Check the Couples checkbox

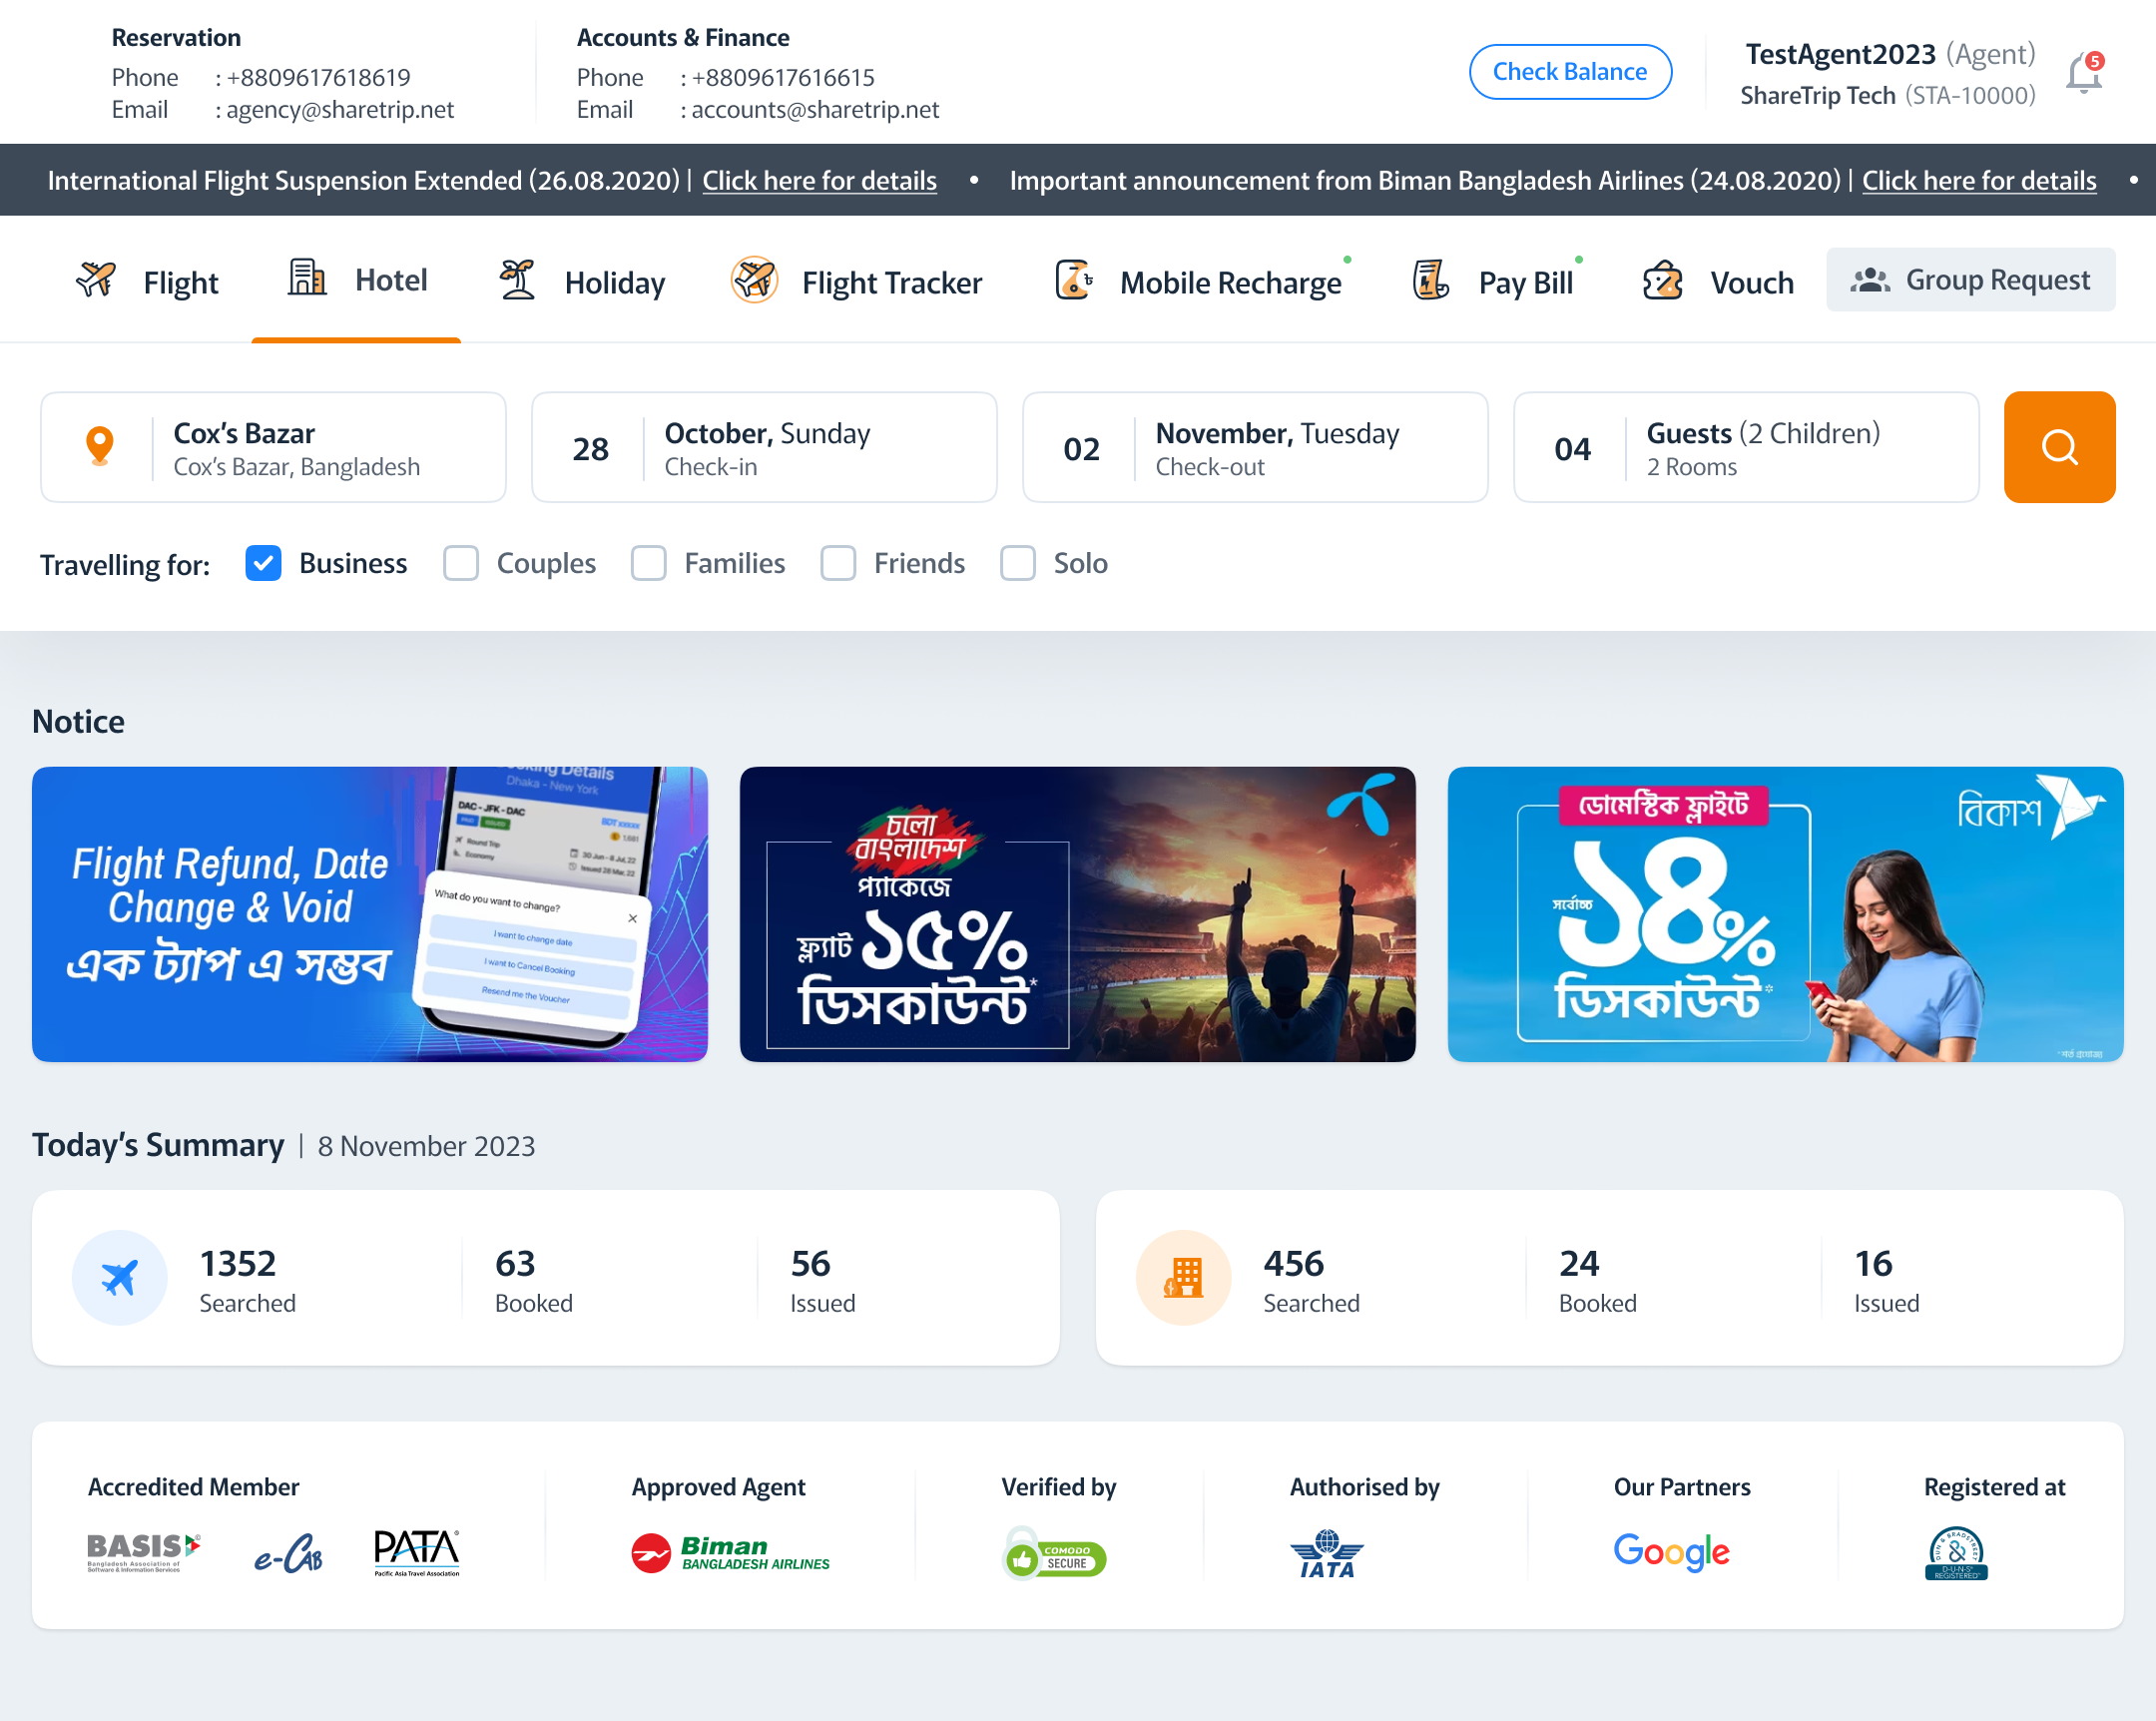[461, 563]
